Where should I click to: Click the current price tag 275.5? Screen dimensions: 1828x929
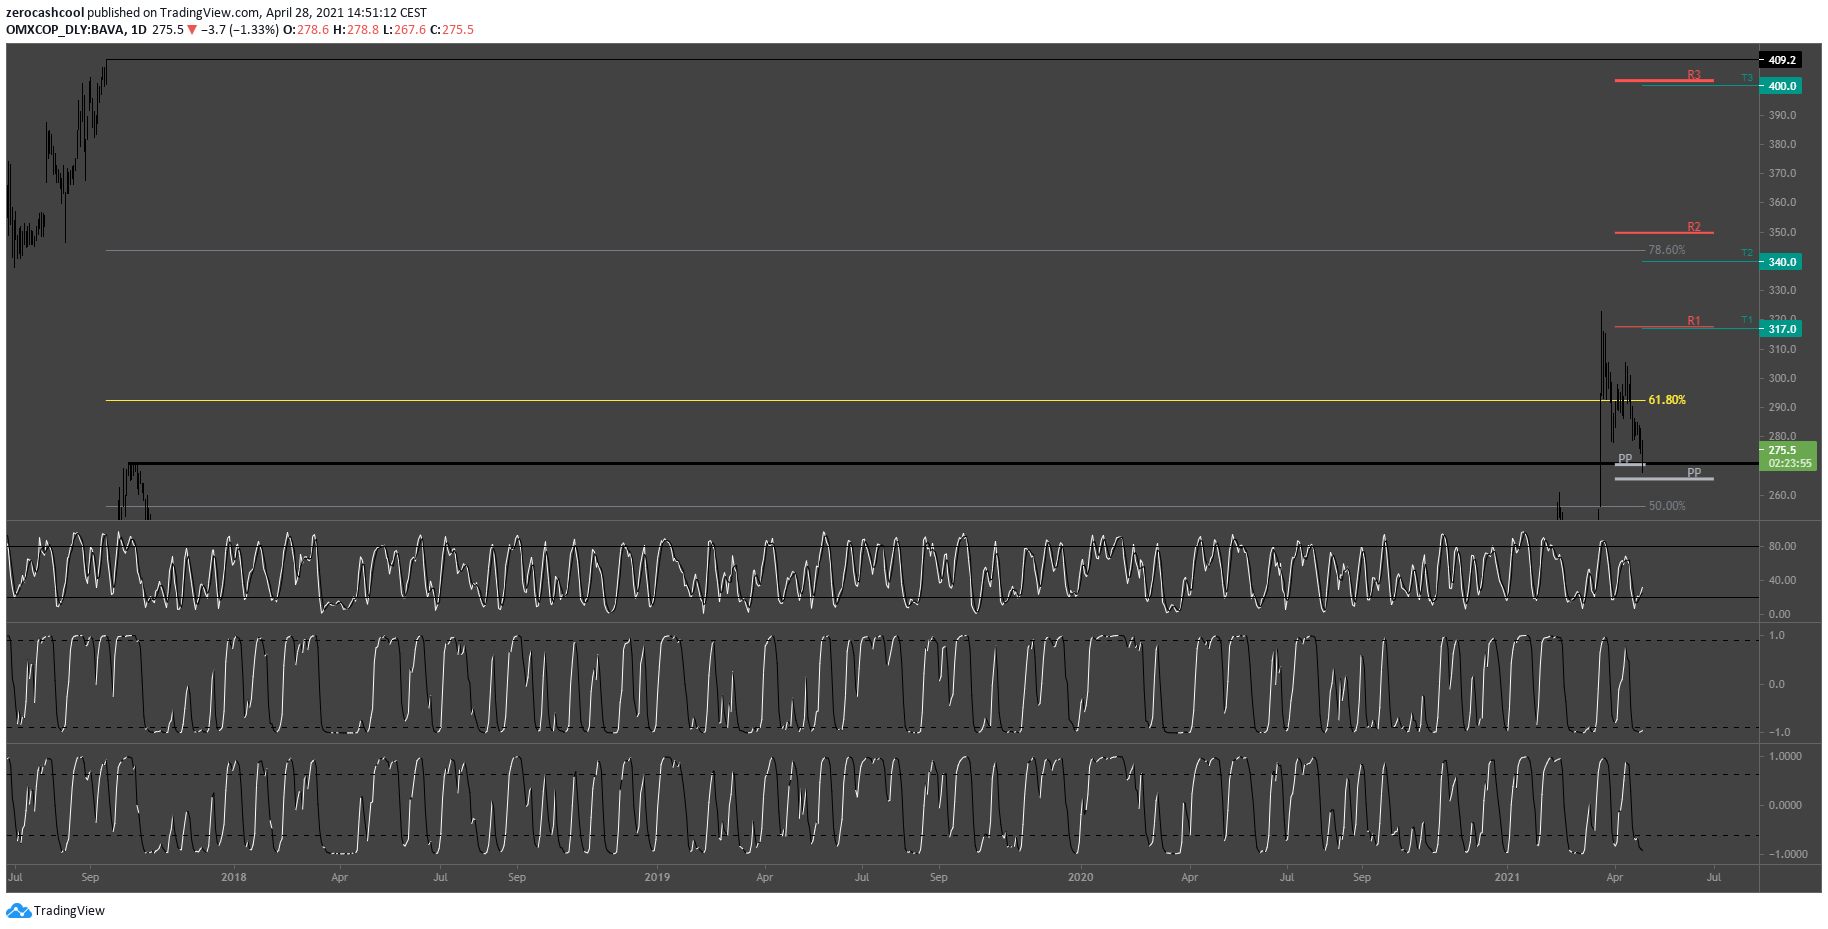[1782, 450]
